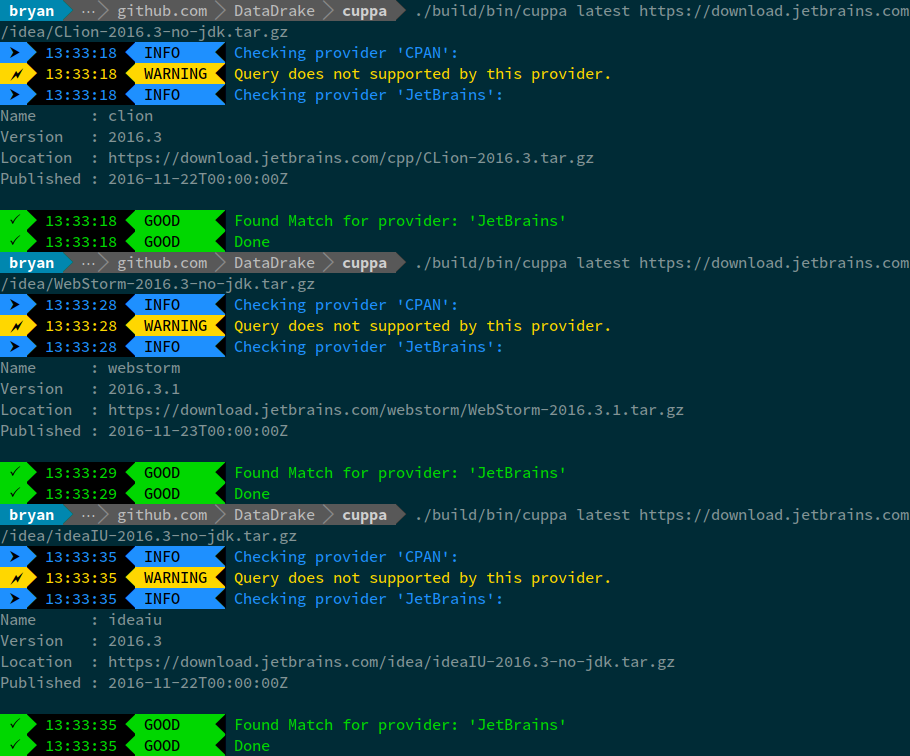This screenshot has height=756, width=910.
Task: Click Version '2016.3' below Name clion
Action: [135, 137]
